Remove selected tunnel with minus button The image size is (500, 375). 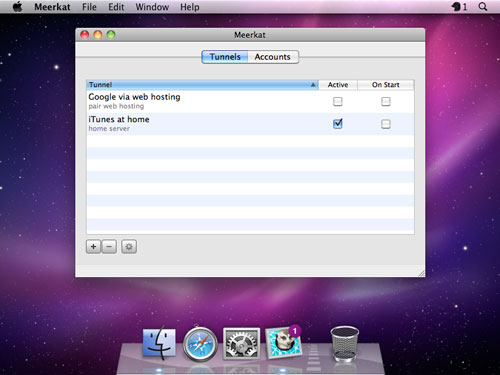tap(109, 247)
